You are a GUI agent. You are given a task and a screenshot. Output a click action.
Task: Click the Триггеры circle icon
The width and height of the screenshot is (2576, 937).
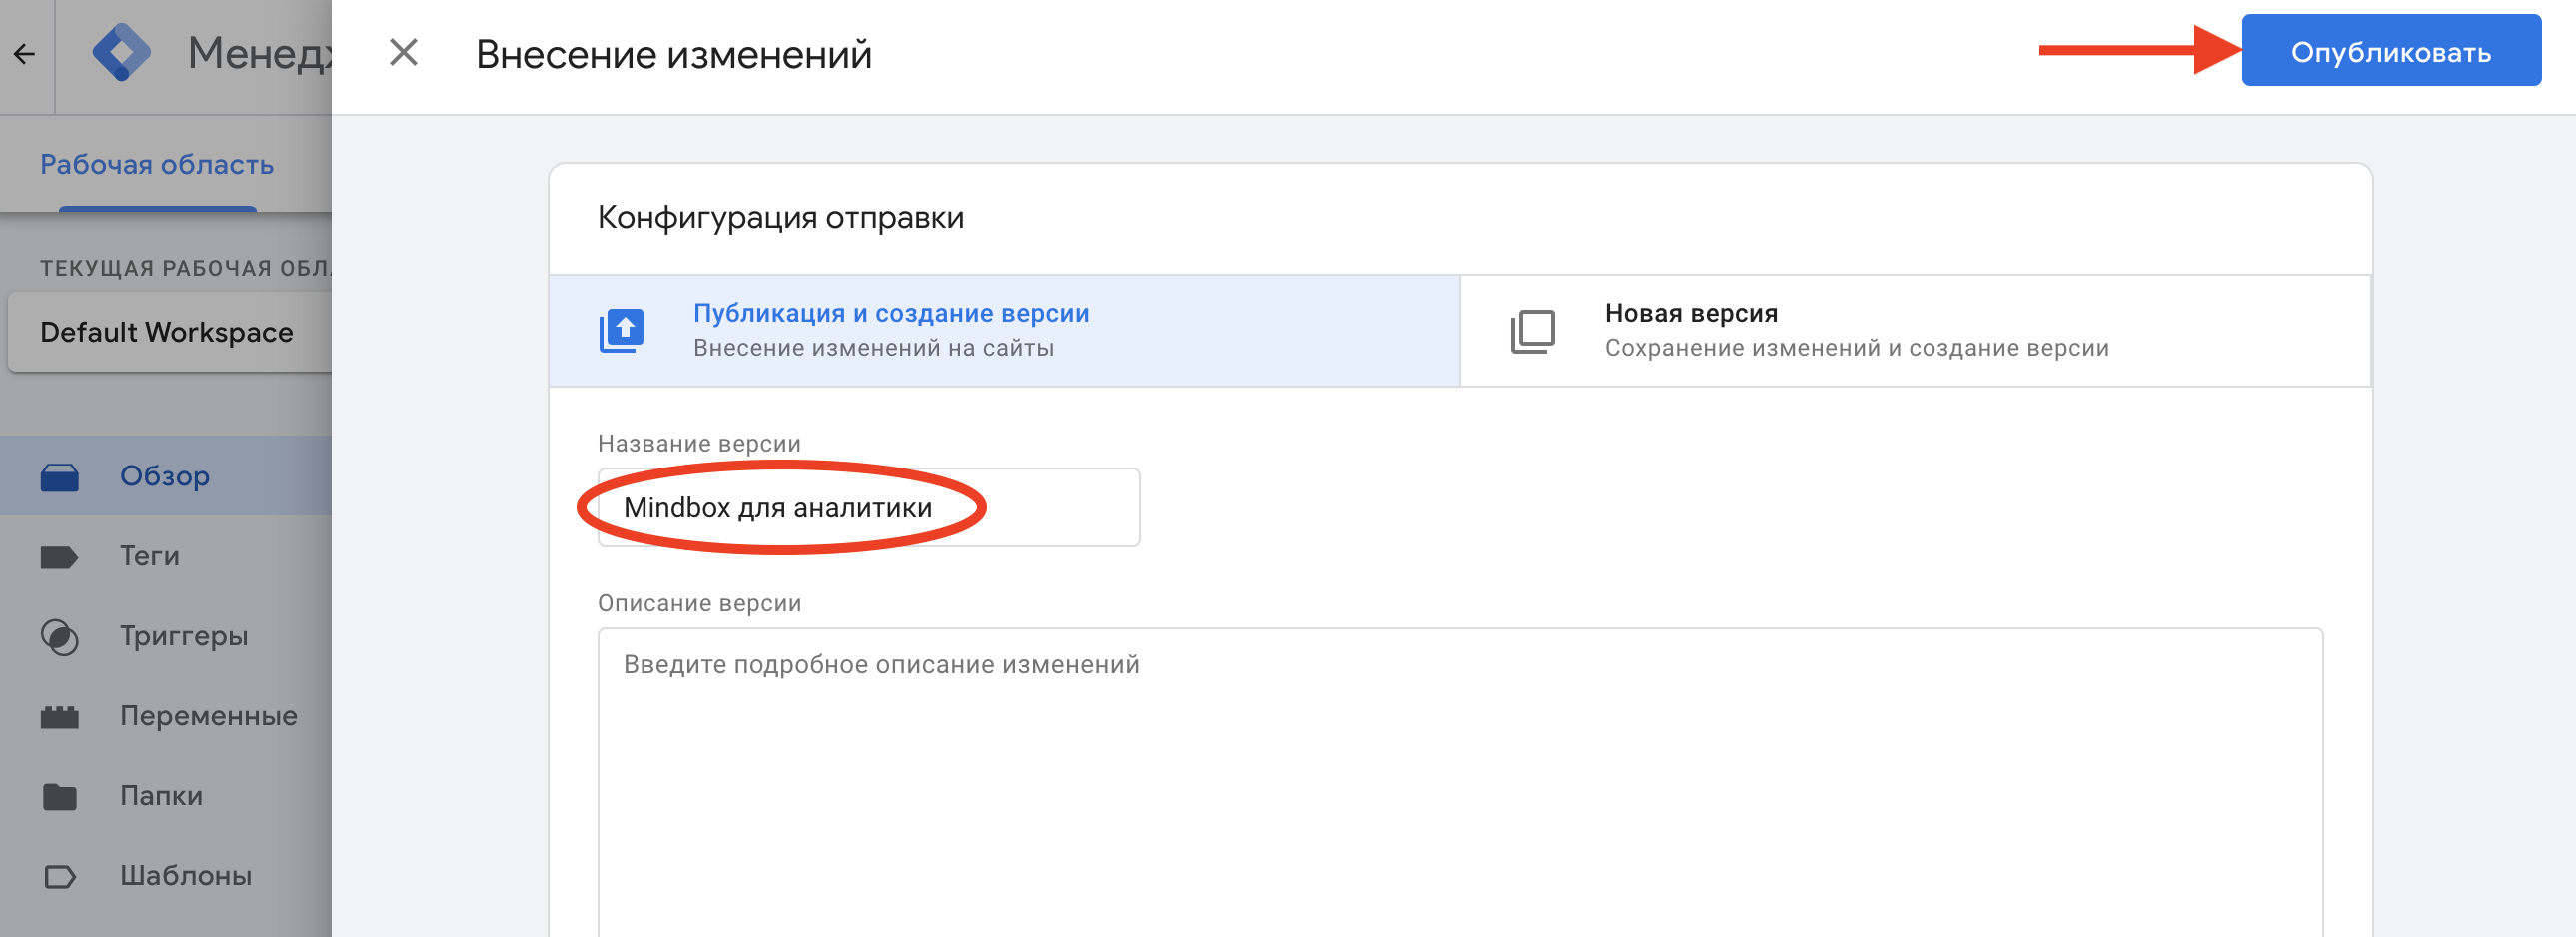[x=60, y=637]
